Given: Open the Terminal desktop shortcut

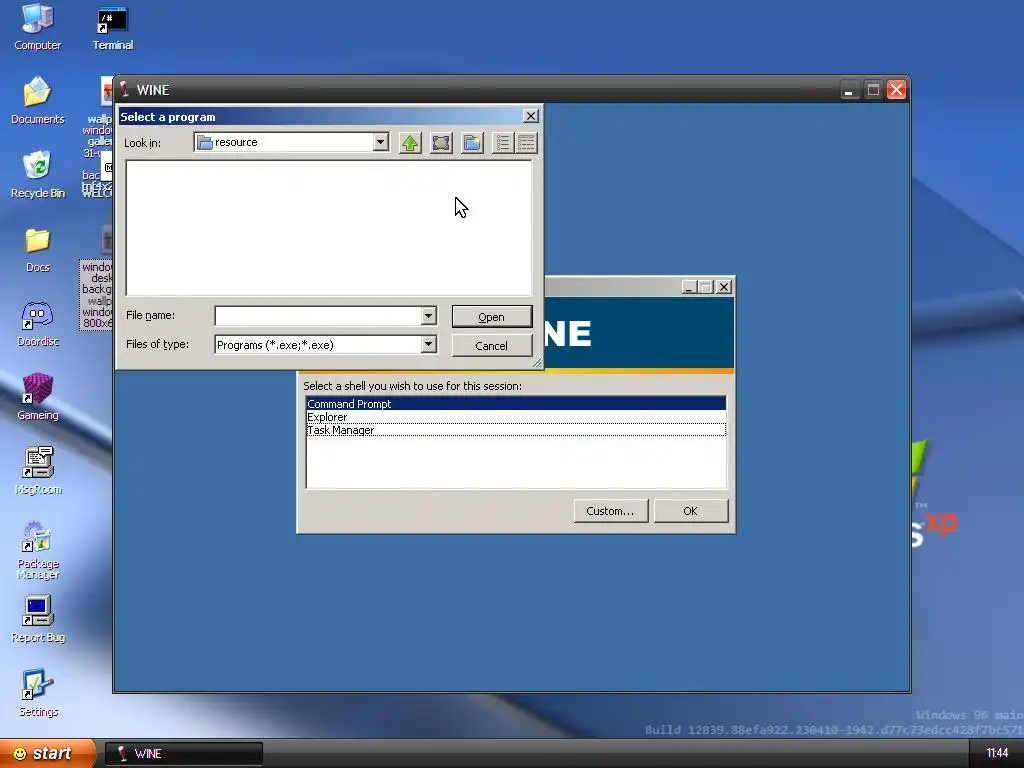Looking at the screenshot, I should 112,27.
